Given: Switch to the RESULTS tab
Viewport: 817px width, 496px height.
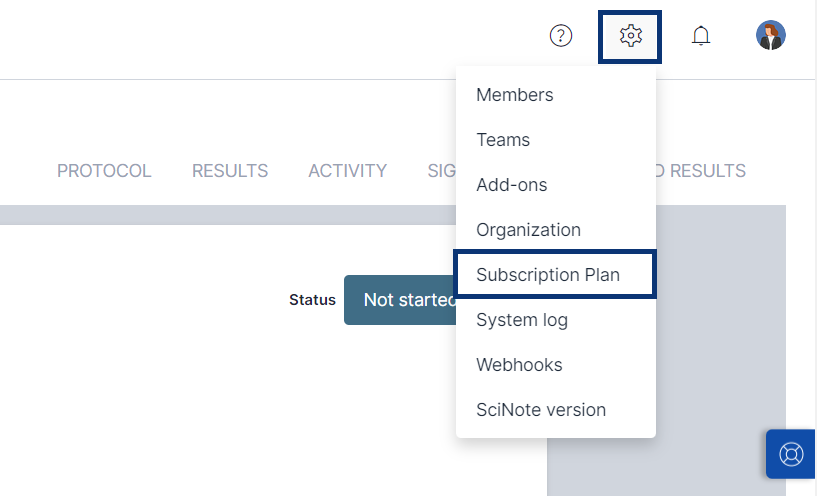Looking at the screenshot, I should (230, 171).
